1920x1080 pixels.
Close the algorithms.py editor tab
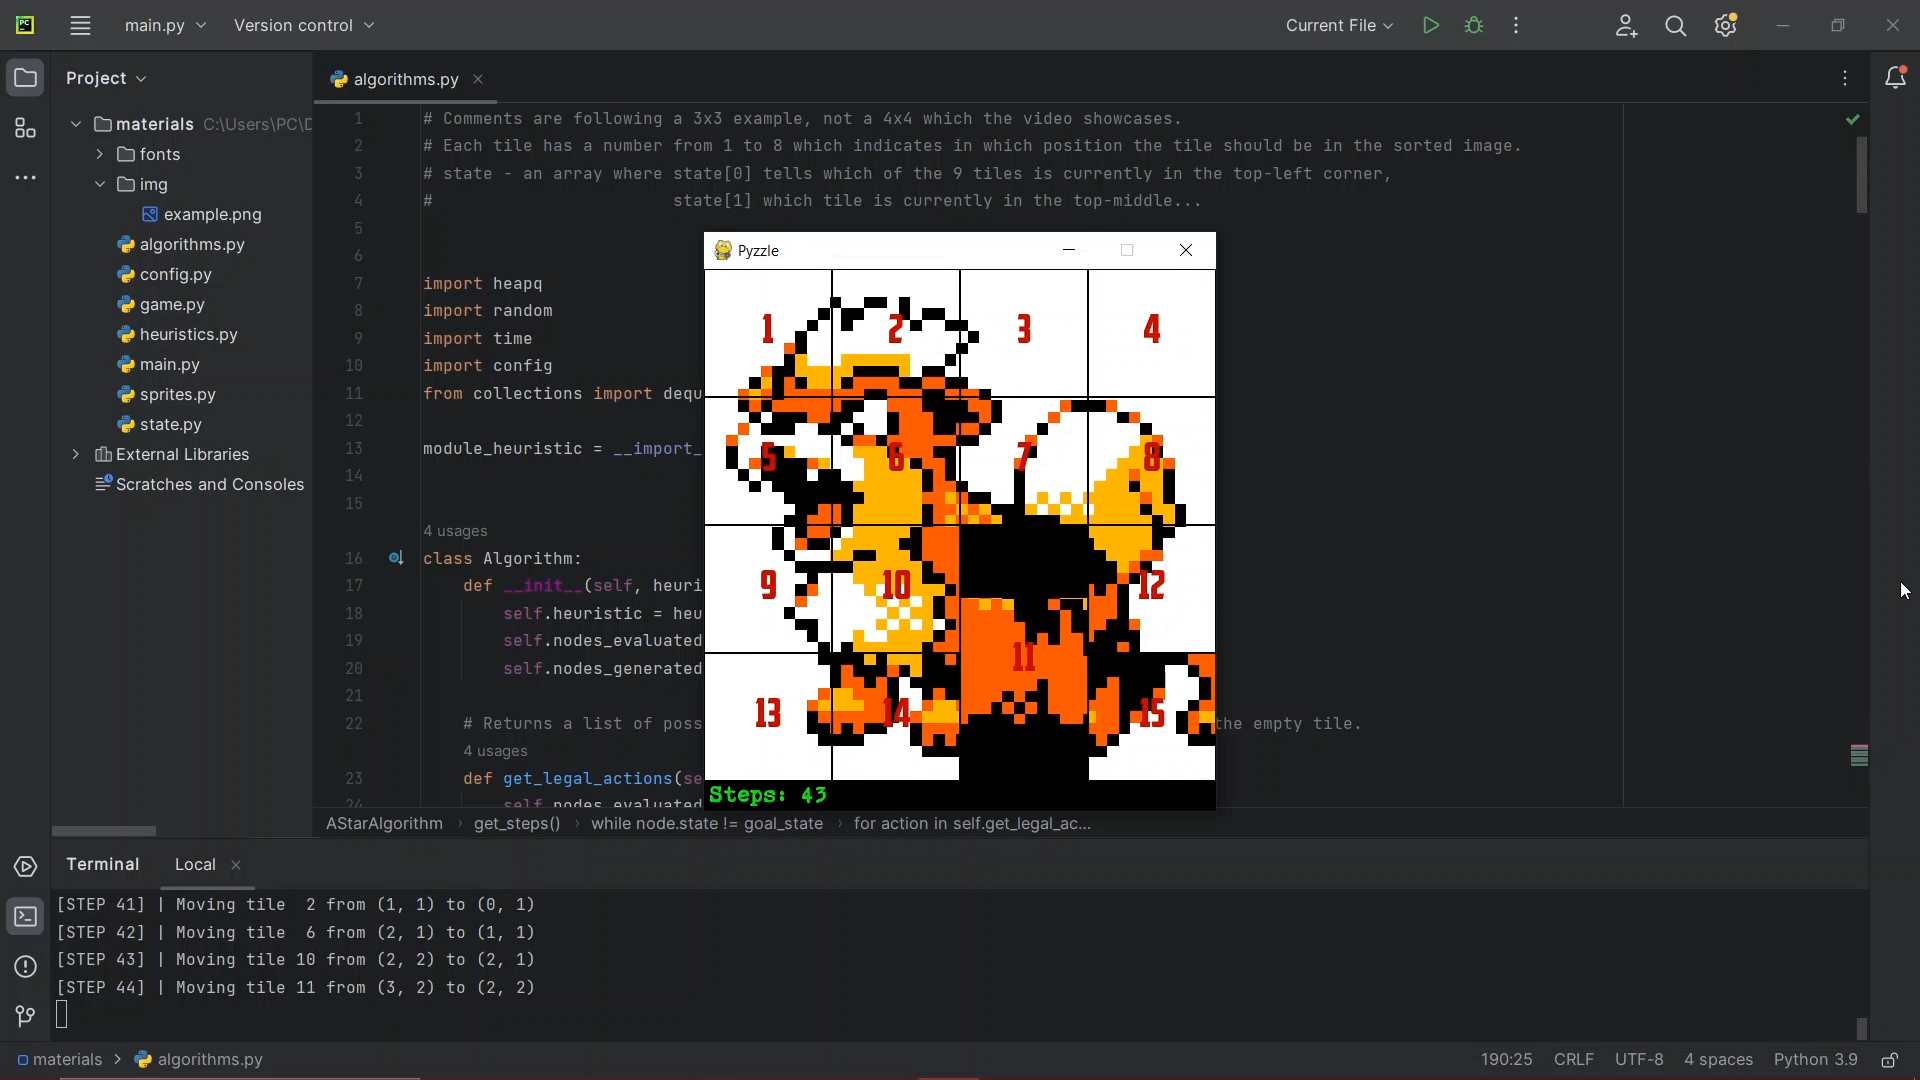(479, 80)
